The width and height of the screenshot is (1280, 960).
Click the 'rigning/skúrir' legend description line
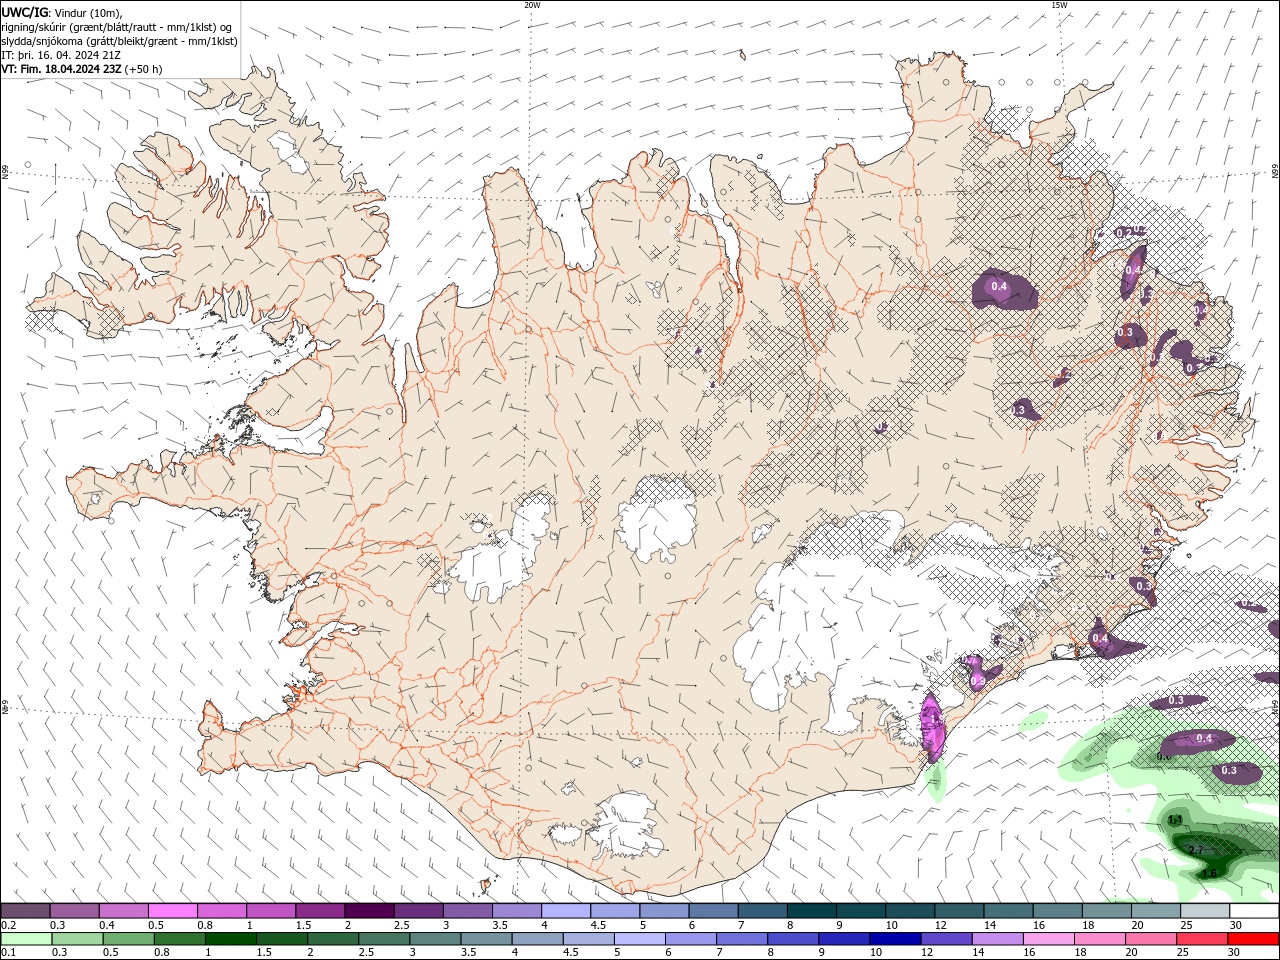(x=117, y=27)
